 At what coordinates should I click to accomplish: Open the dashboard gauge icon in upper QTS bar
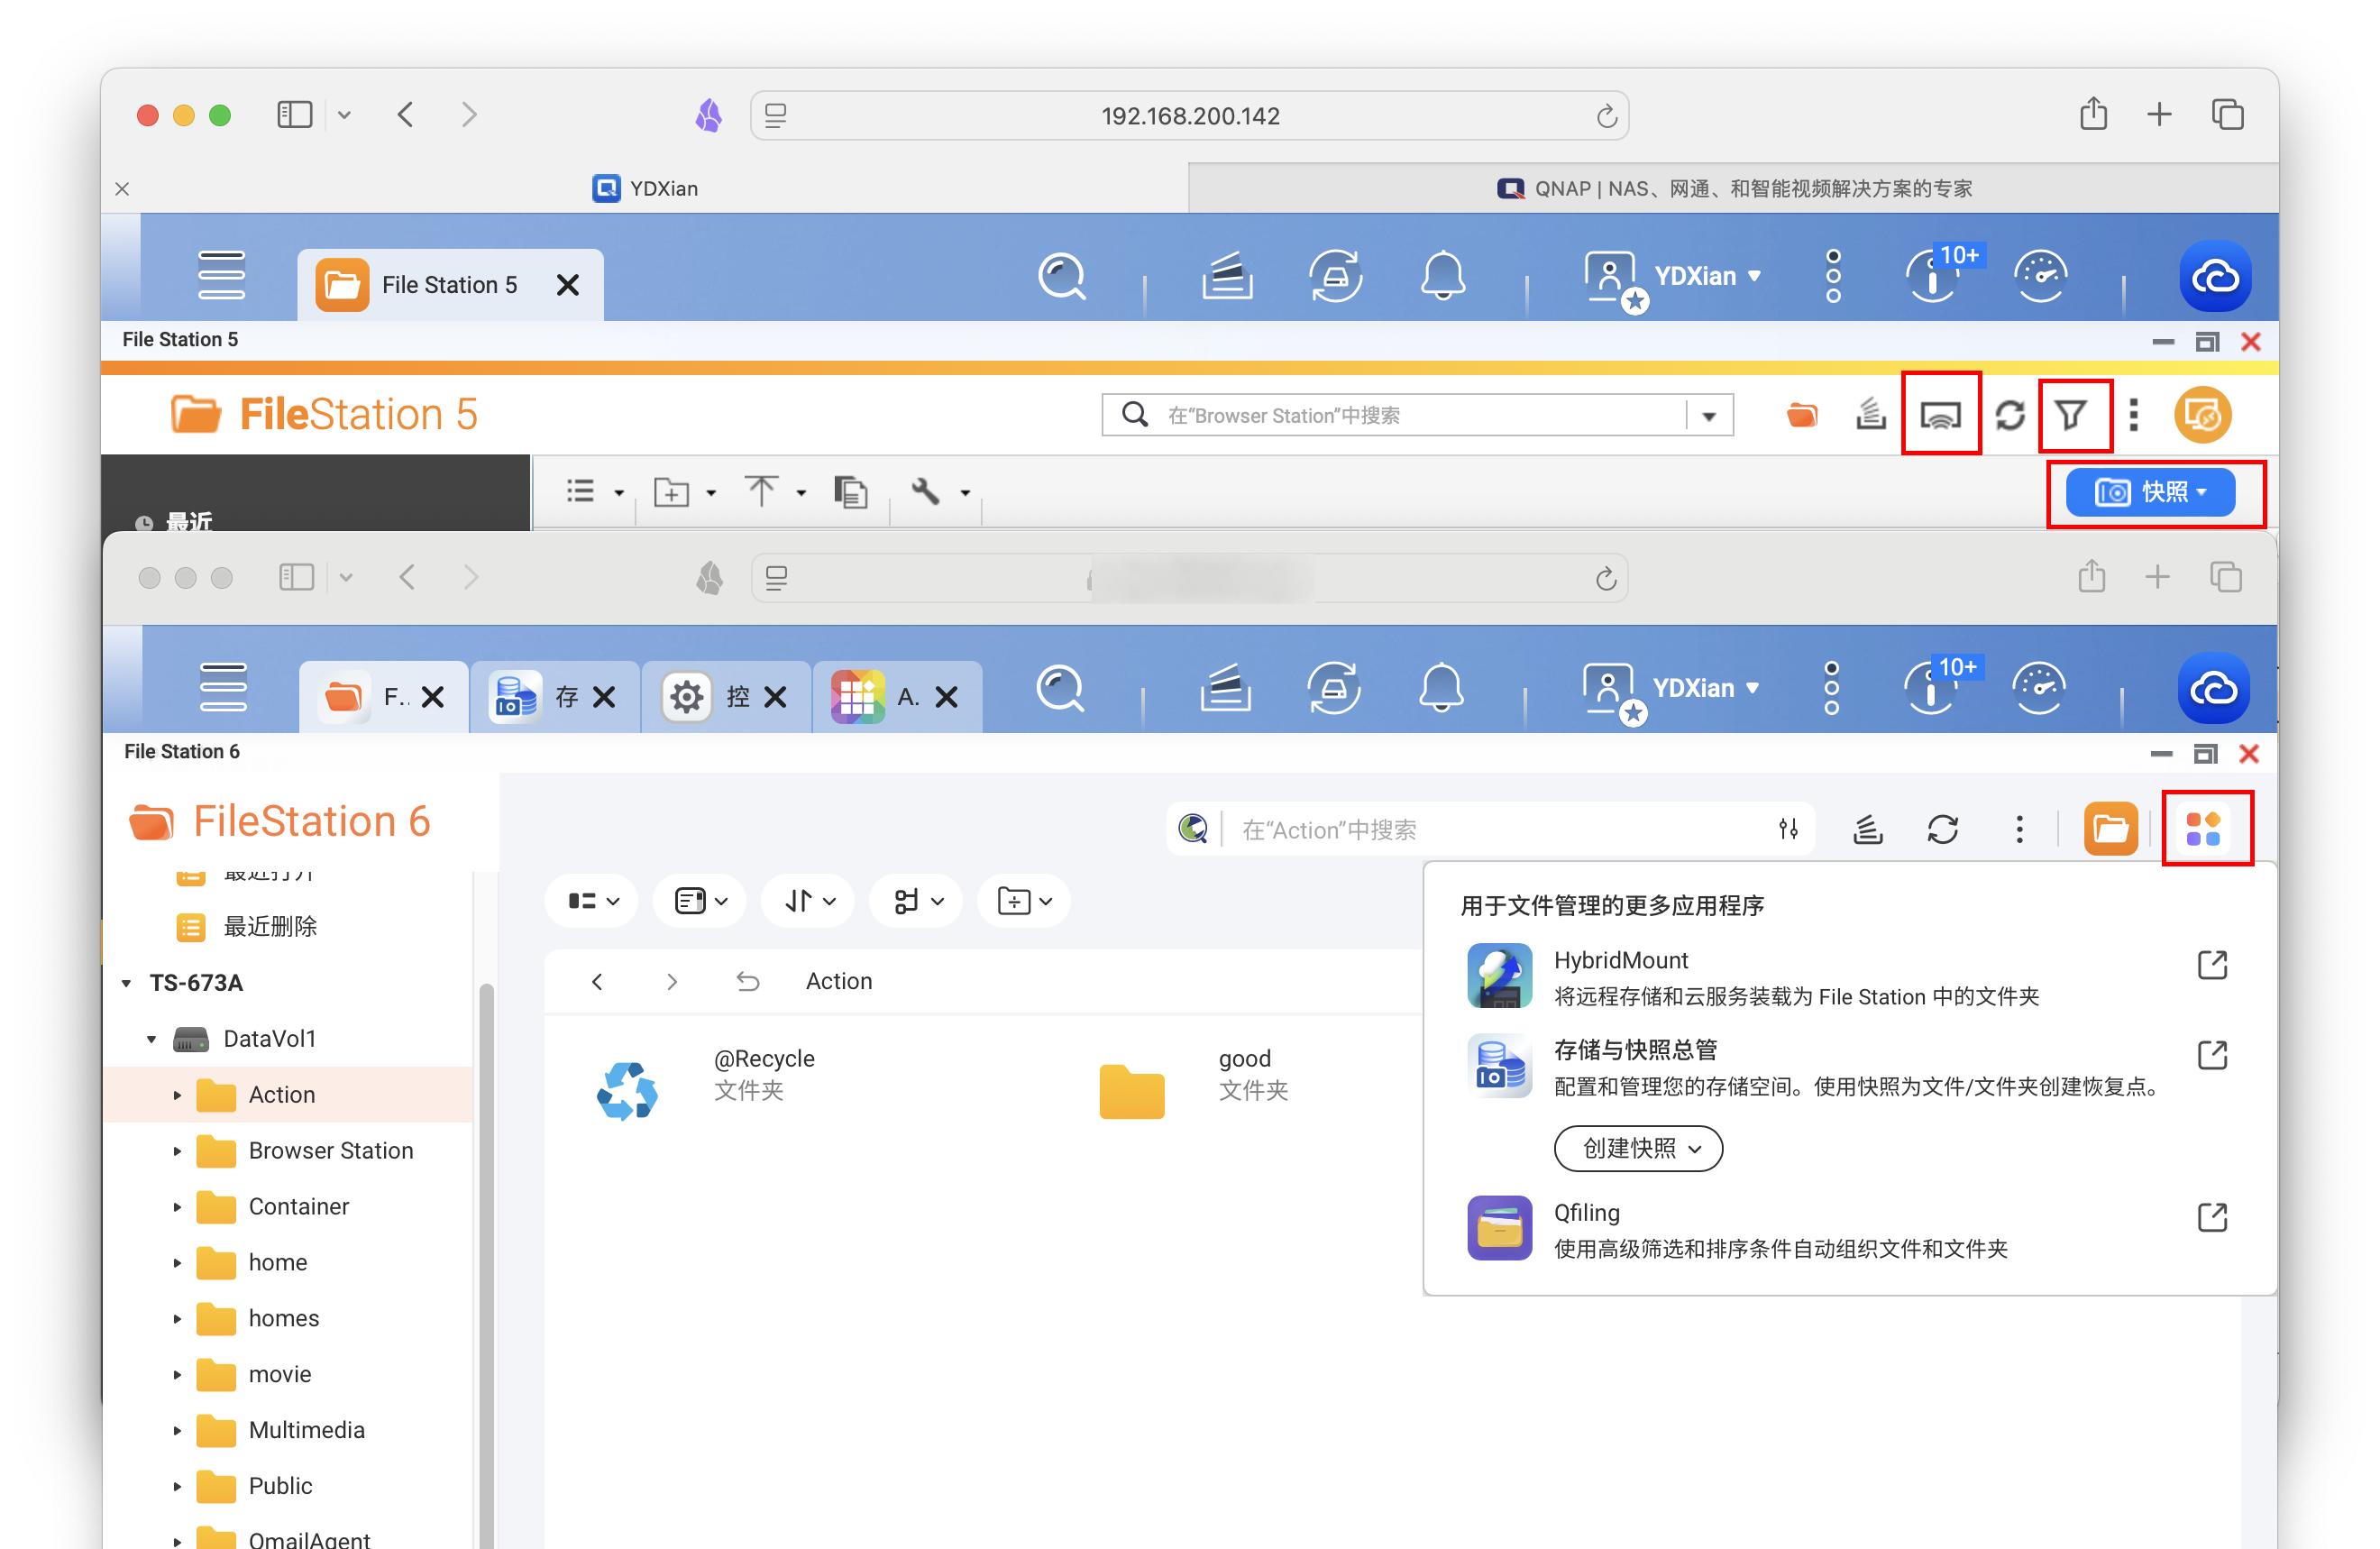[x=2040, y=276]
